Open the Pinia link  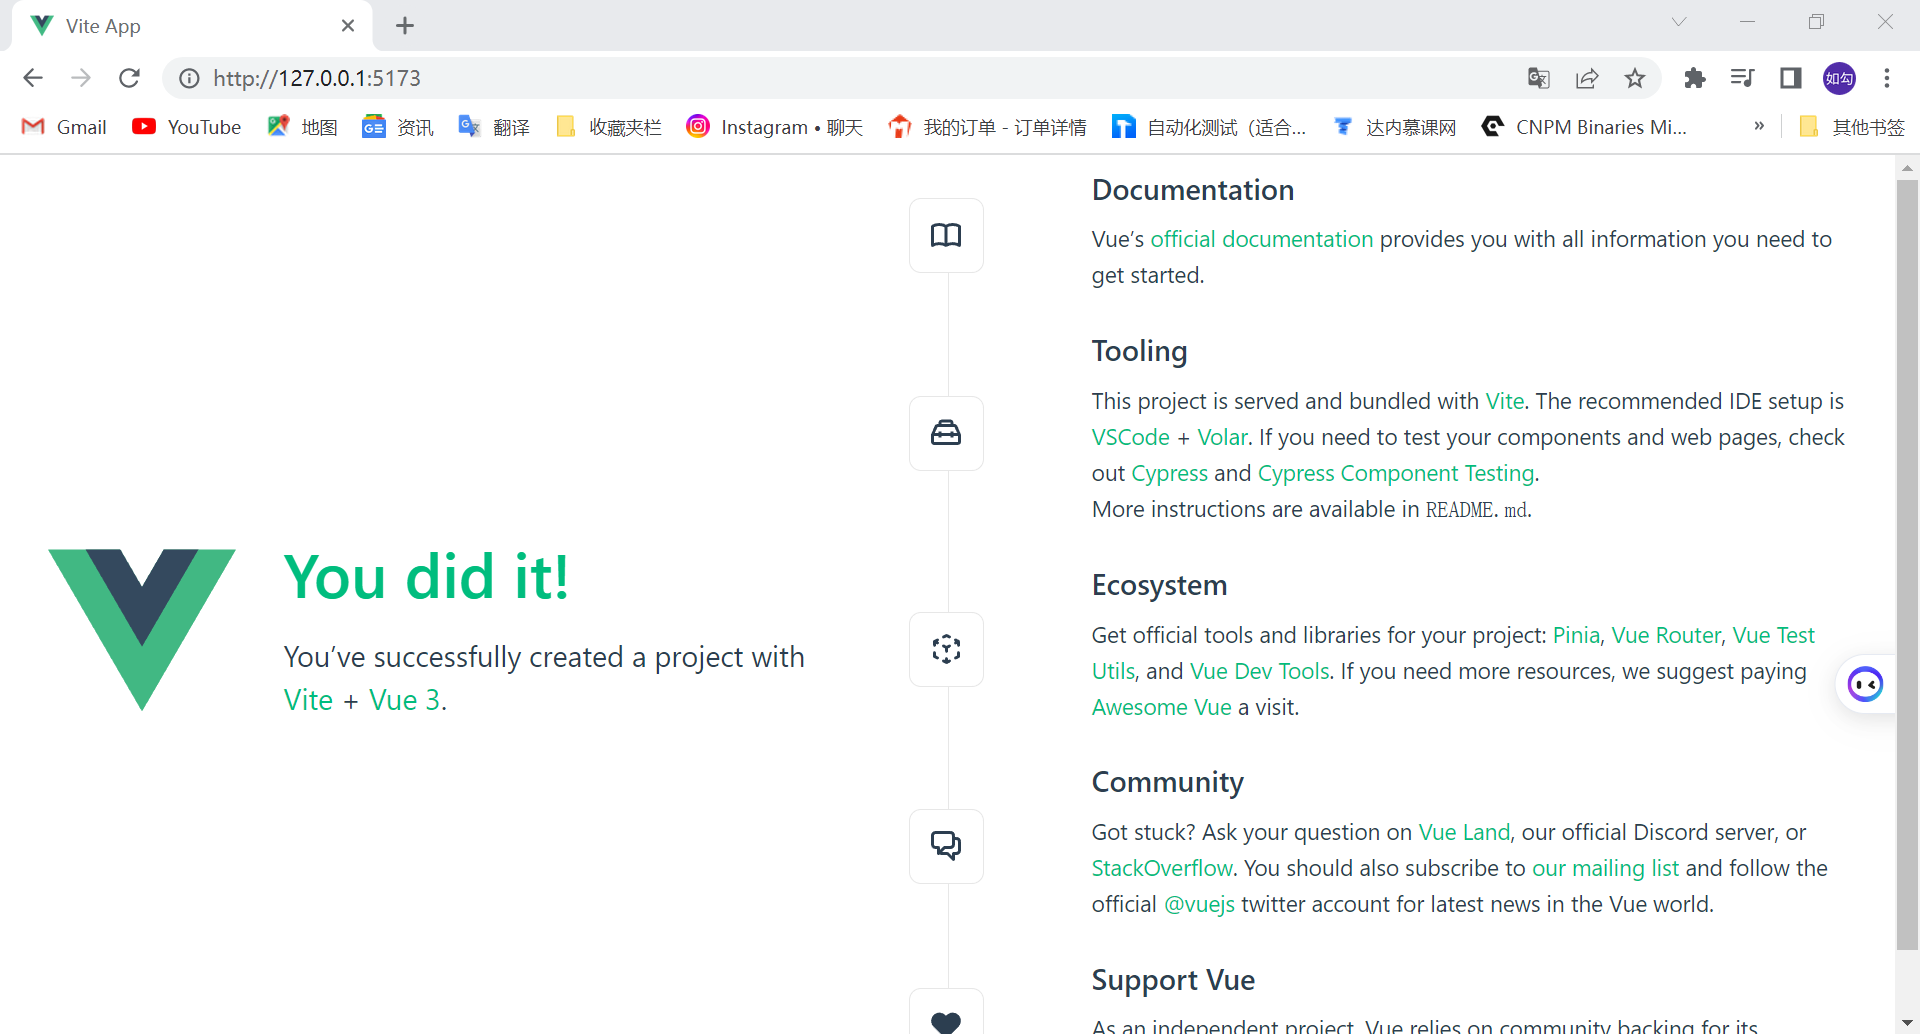(x=1576, y=635)
